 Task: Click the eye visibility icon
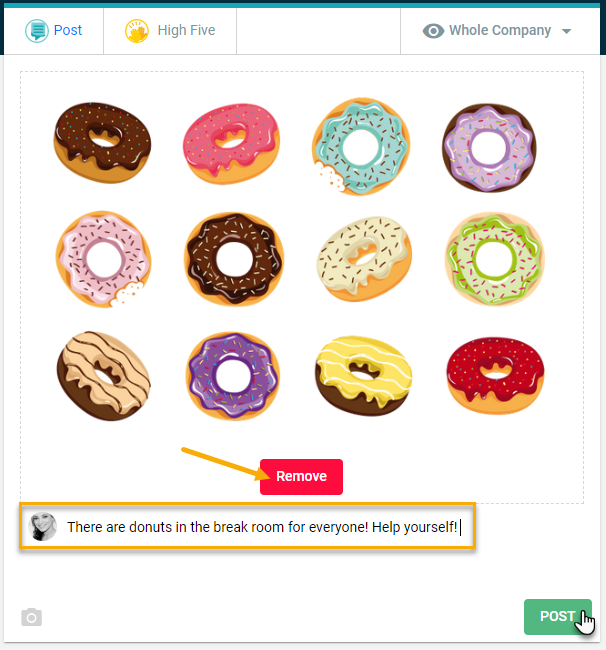pos(433,31)
